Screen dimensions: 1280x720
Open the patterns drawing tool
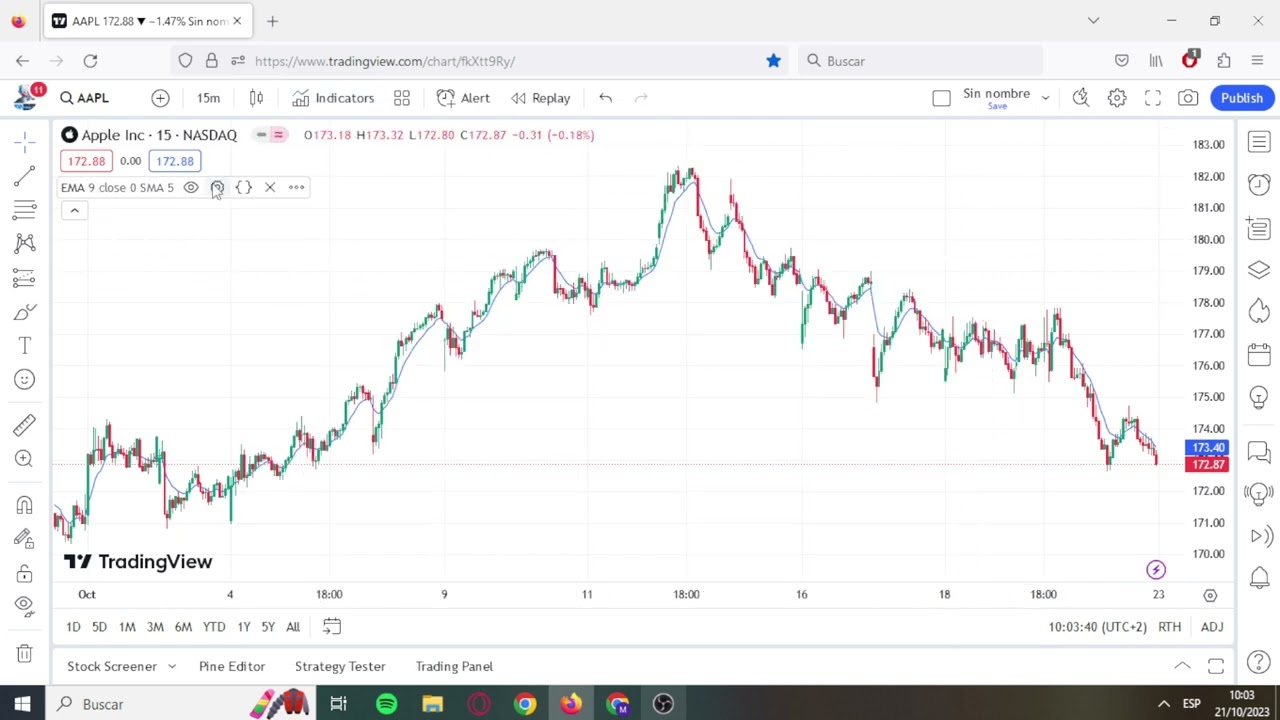click(x=24, y=243)
